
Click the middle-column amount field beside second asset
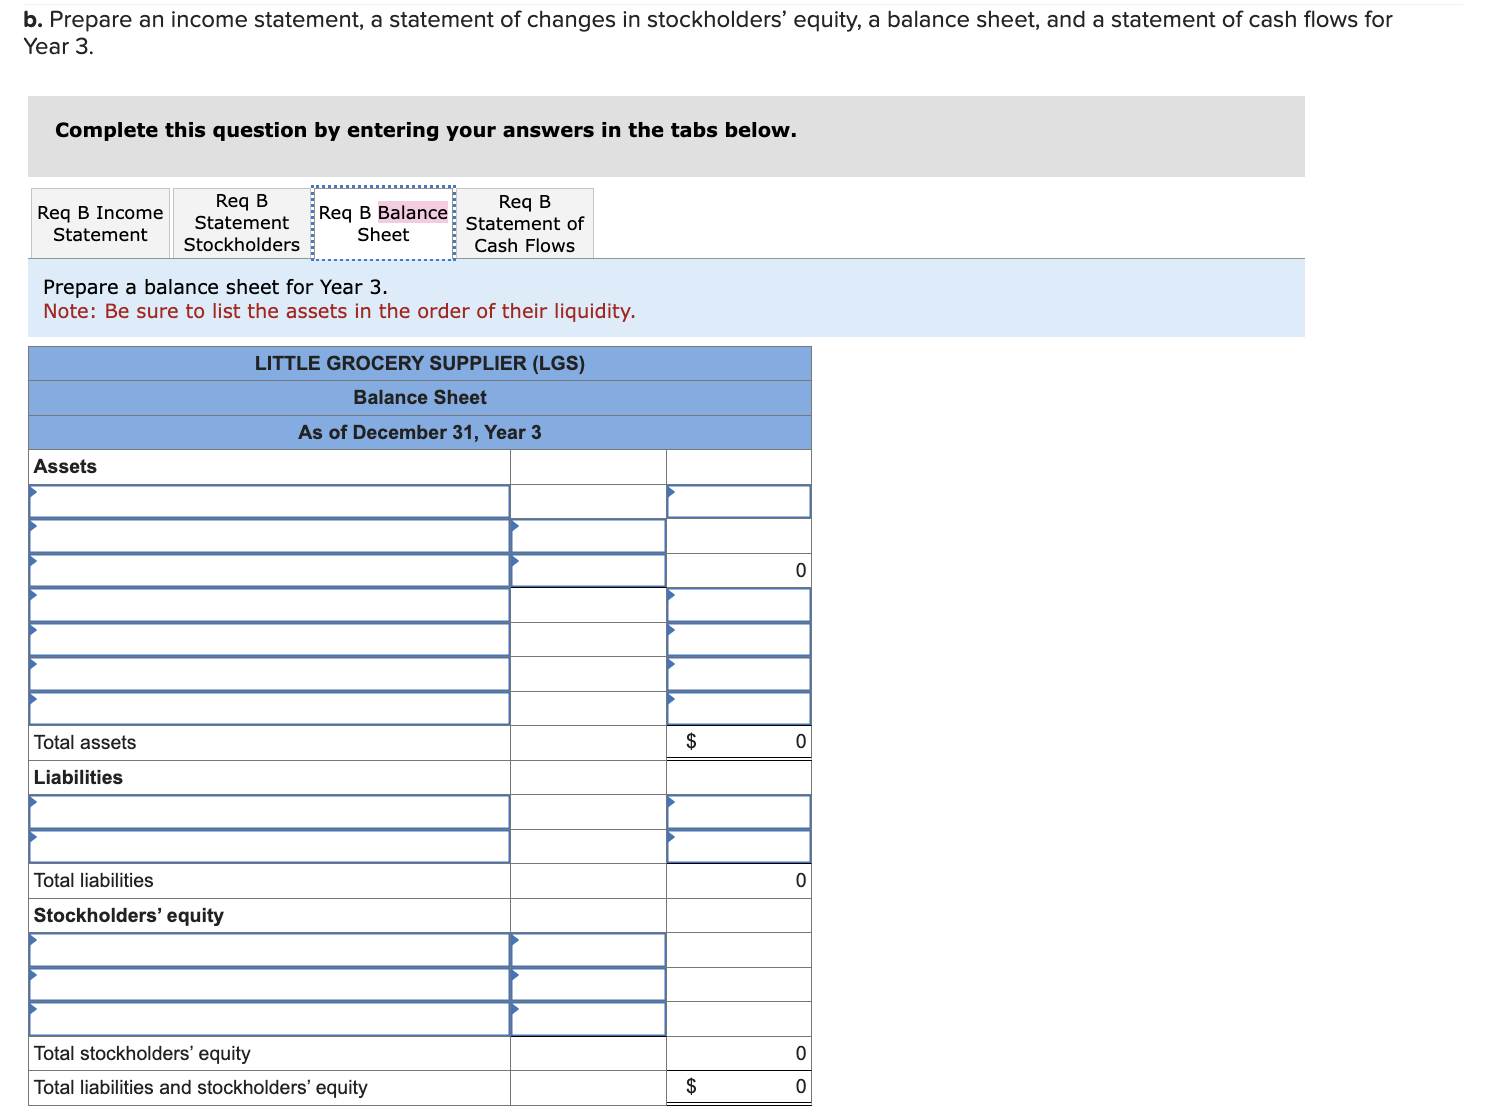pyautogui.click(x=588, y=535)
